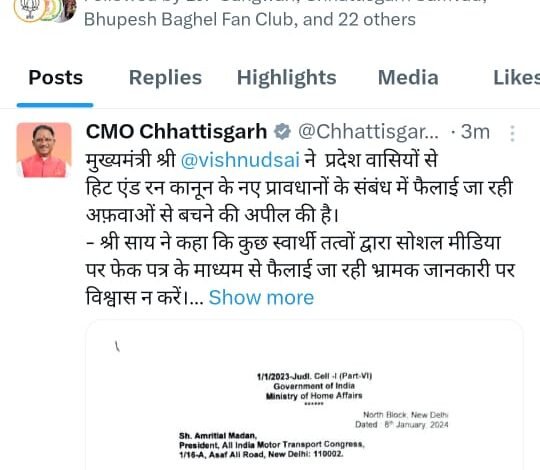Screen dimensions: 540x470
Task: Open the Posts tab
Action: (x=55, y=77)
